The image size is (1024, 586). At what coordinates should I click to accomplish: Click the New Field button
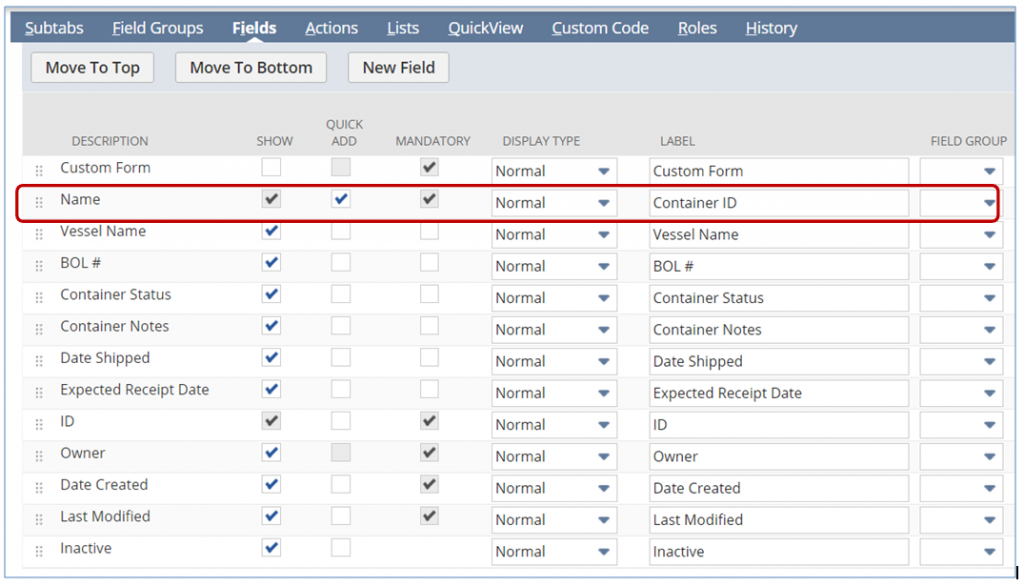398,68
